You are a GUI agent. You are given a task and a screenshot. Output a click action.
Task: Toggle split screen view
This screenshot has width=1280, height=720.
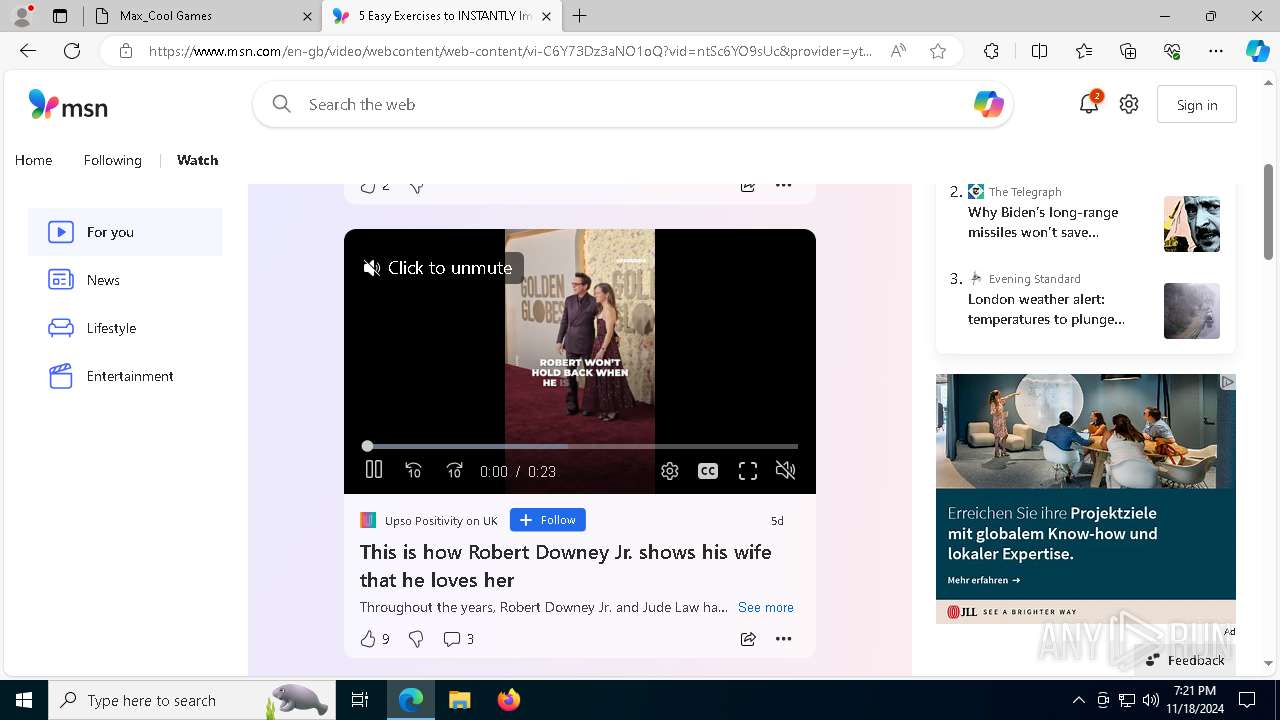[x=1039, y=51]
